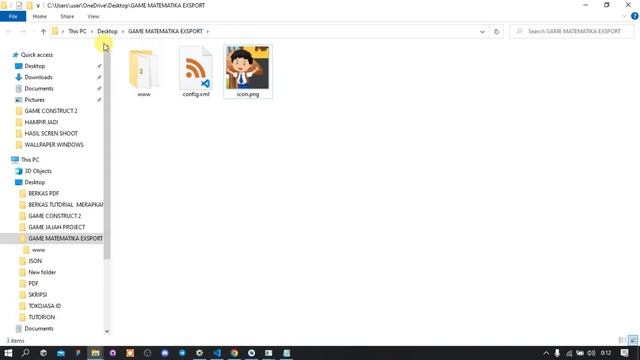The height and width of the screenshot is (360, 640).
Task: Go up one folder level
Action: point(43,31)
